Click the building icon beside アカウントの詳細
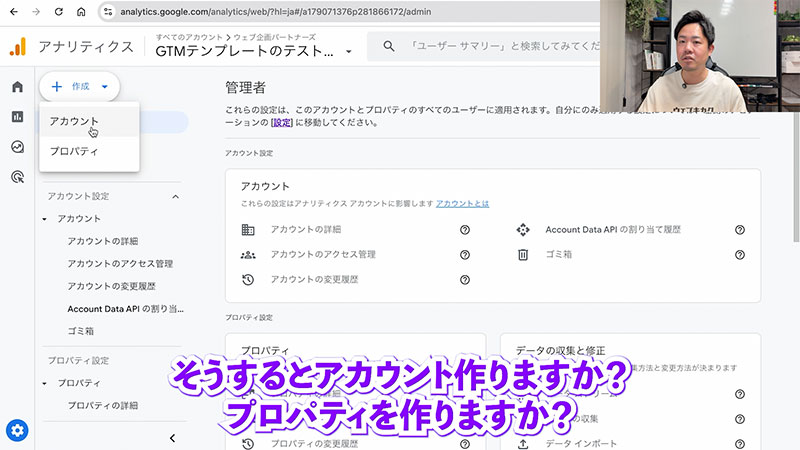Viewport: 800px width, 450px height. (248, 230)
